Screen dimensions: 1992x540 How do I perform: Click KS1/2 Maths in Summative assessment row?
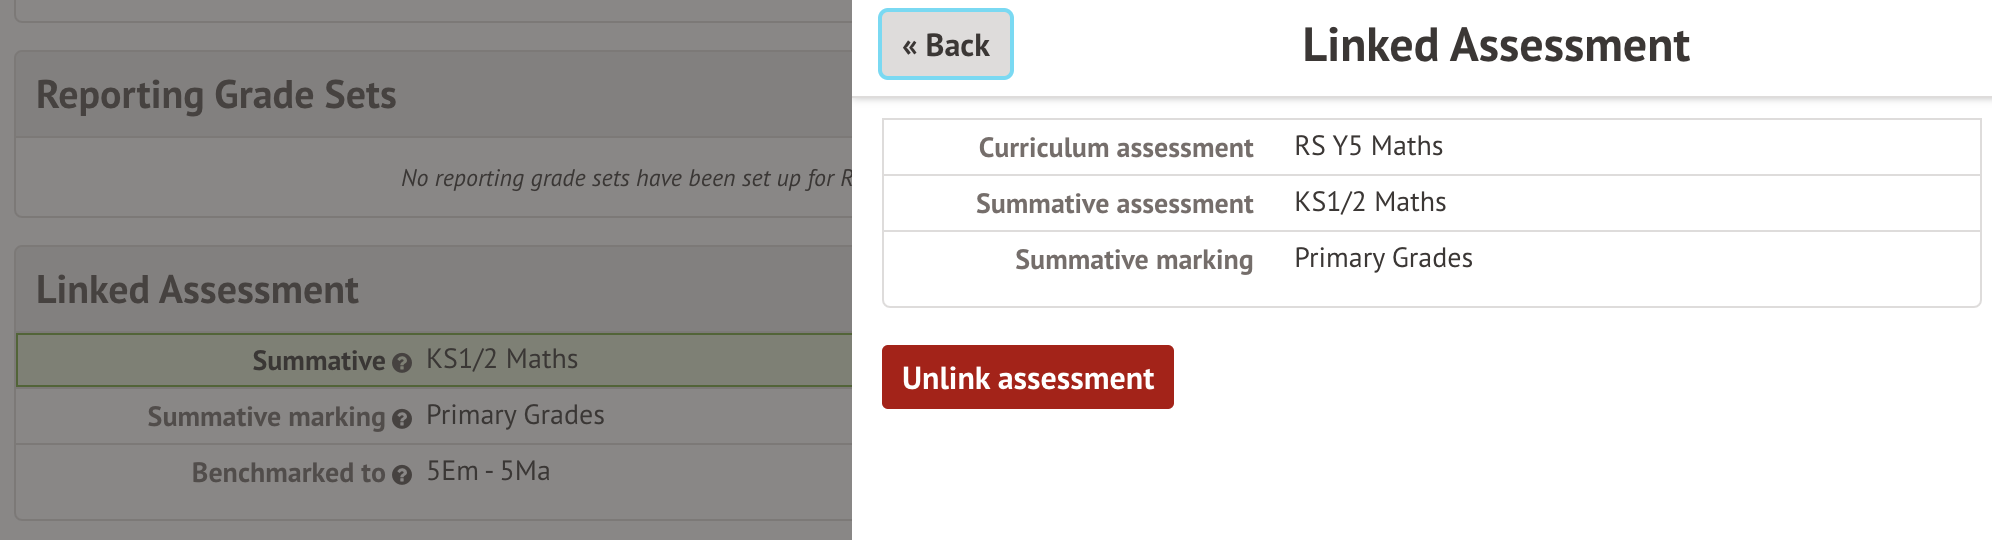coord(1370,203)
